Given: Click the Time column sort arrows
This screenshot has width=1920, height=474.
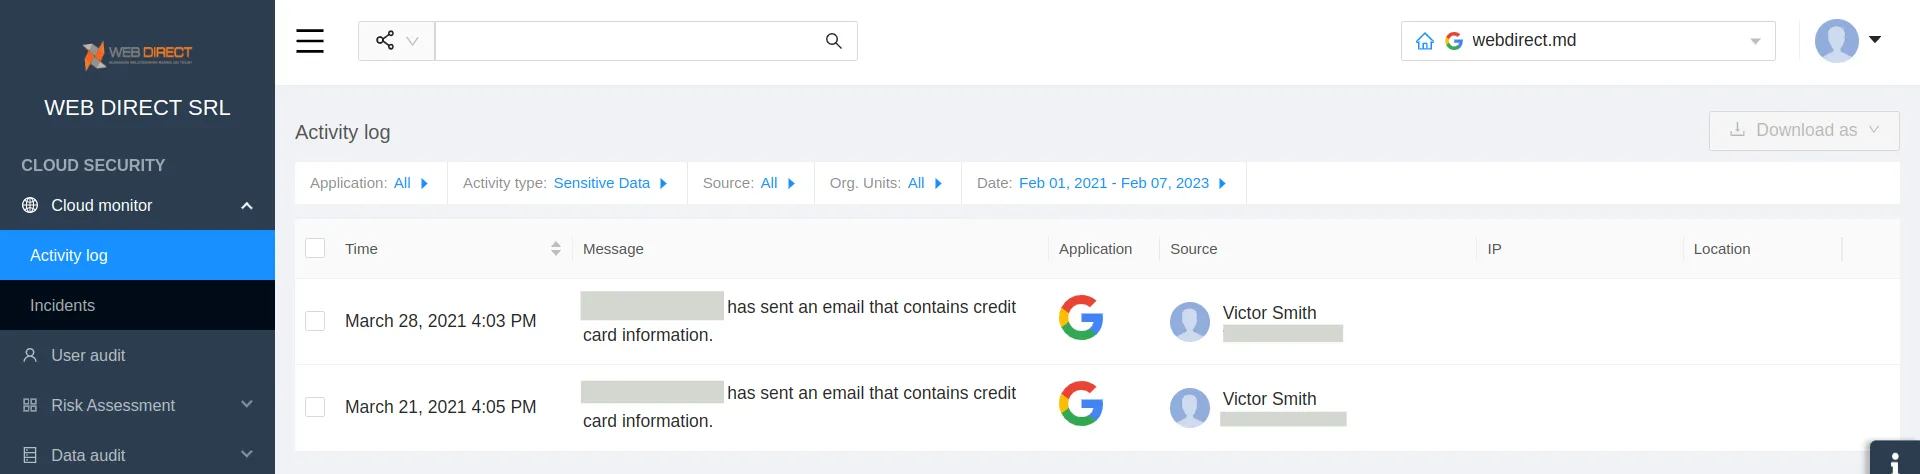Looking at the screenshot, I should click(556, 249).
